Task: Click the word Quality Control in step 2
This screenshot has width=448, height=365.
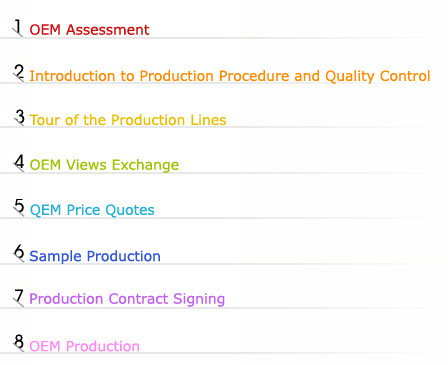Action: click(378, 76)
